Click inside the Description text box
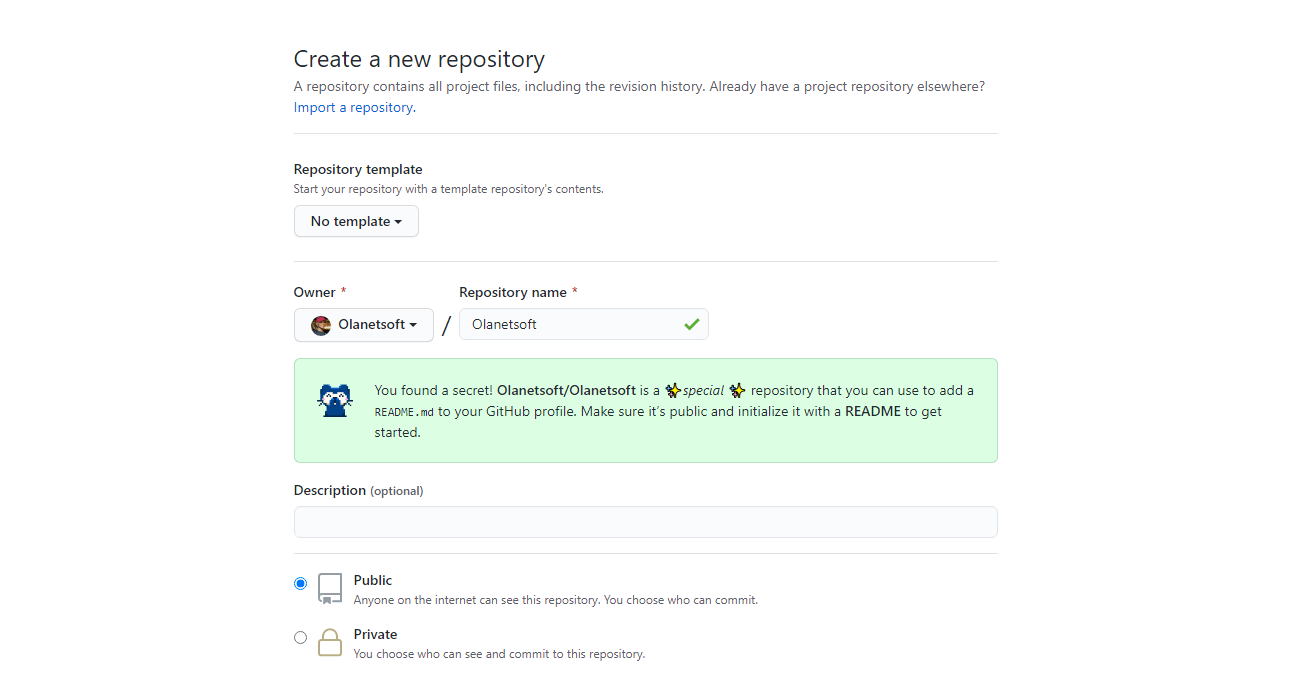 point(645,522)
